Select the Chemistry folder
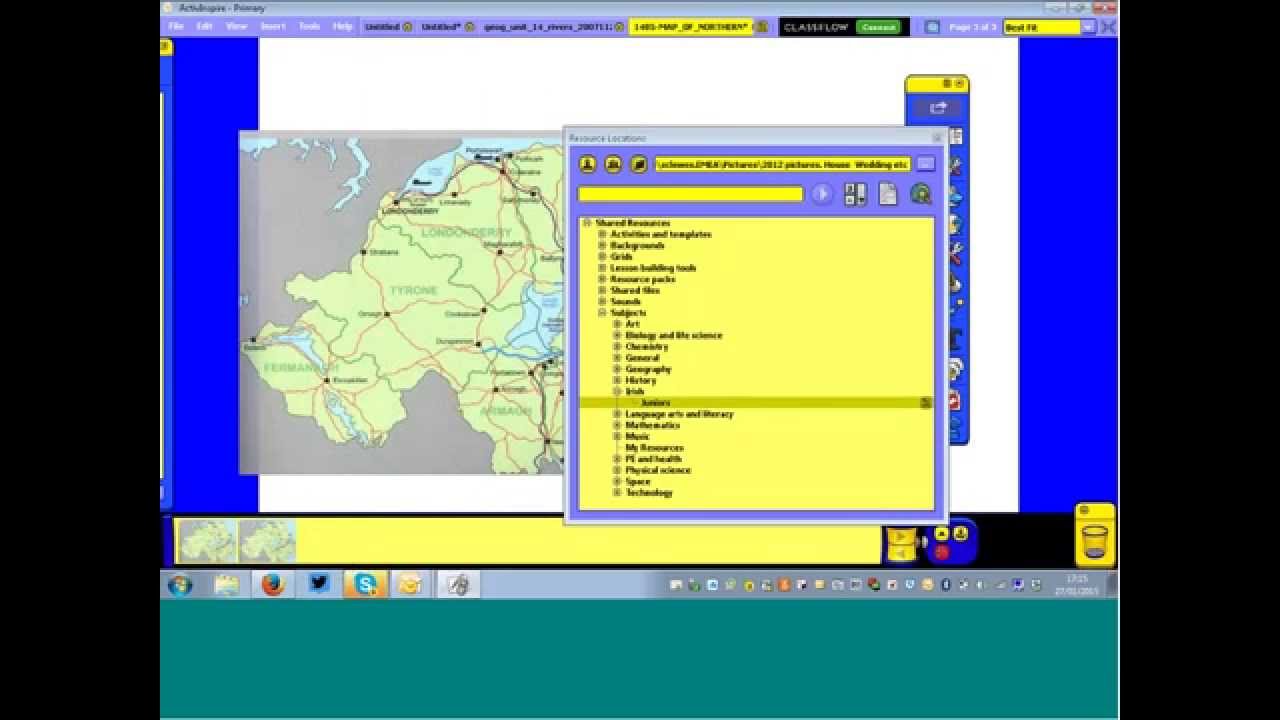Screen dimensions: 1280x720 tap(646, 347)
